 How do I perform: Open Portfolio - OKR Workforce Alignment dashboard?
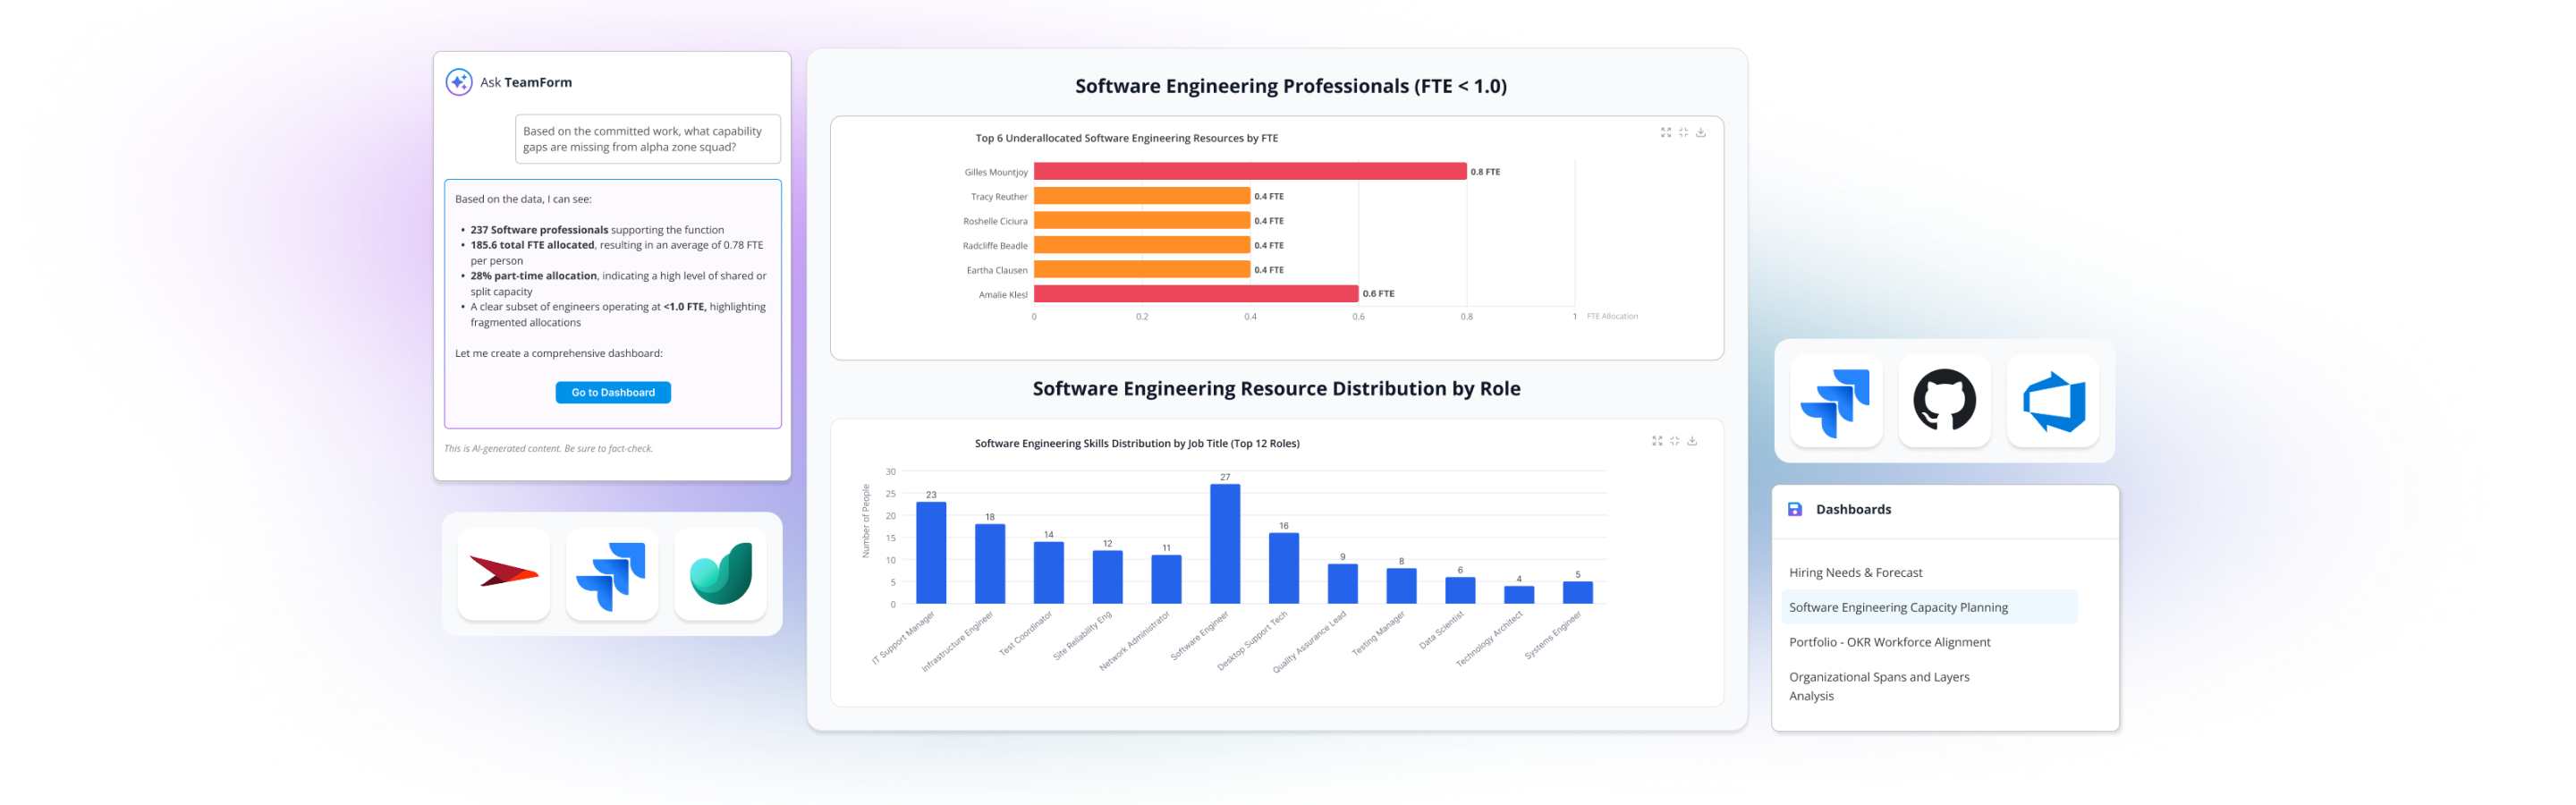pos(1889,642)
